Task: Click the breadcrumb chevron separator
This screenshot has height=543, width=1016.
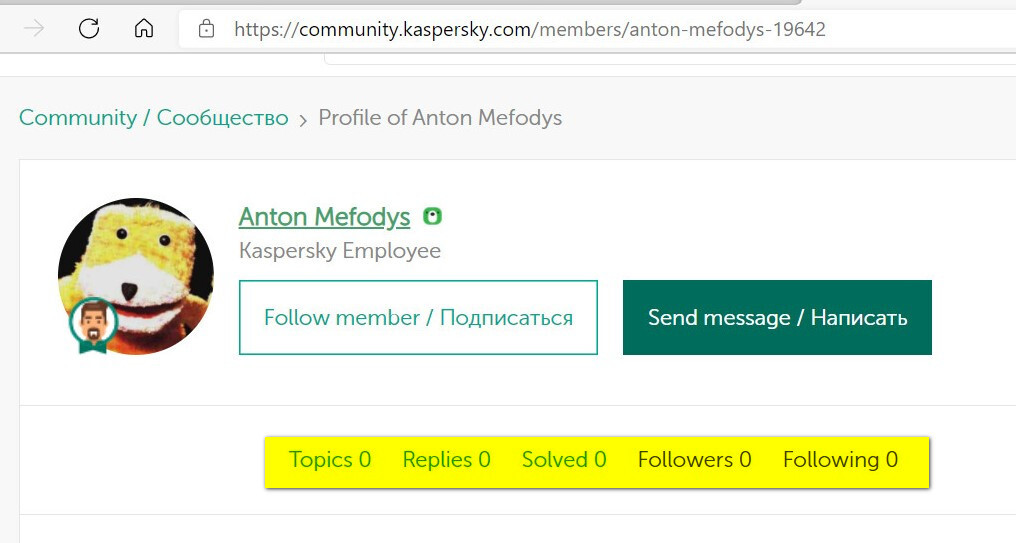Action: 303,120
